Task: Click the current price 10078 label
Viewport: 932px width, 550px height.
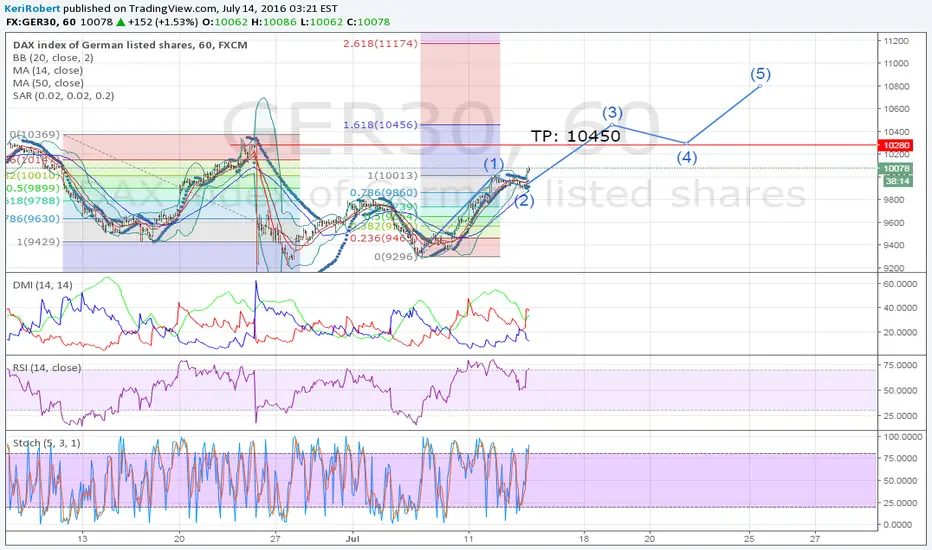Action: pyautogui.click(x=896, y=169)
